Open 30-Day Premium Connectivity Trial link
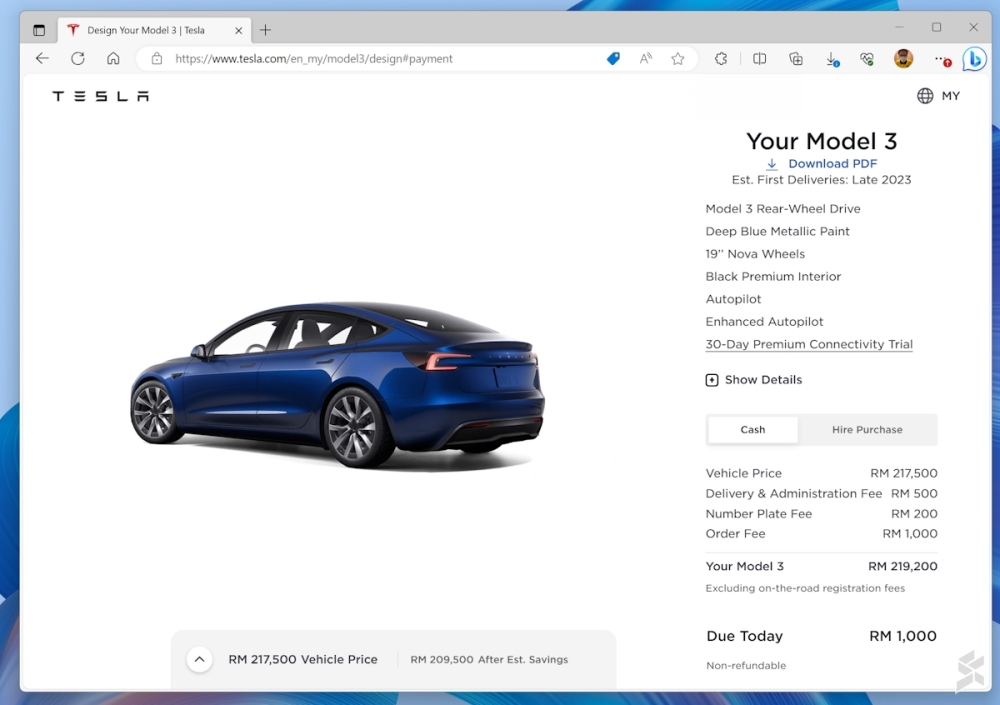The image size is (1000, 705). tap(808, 344)
